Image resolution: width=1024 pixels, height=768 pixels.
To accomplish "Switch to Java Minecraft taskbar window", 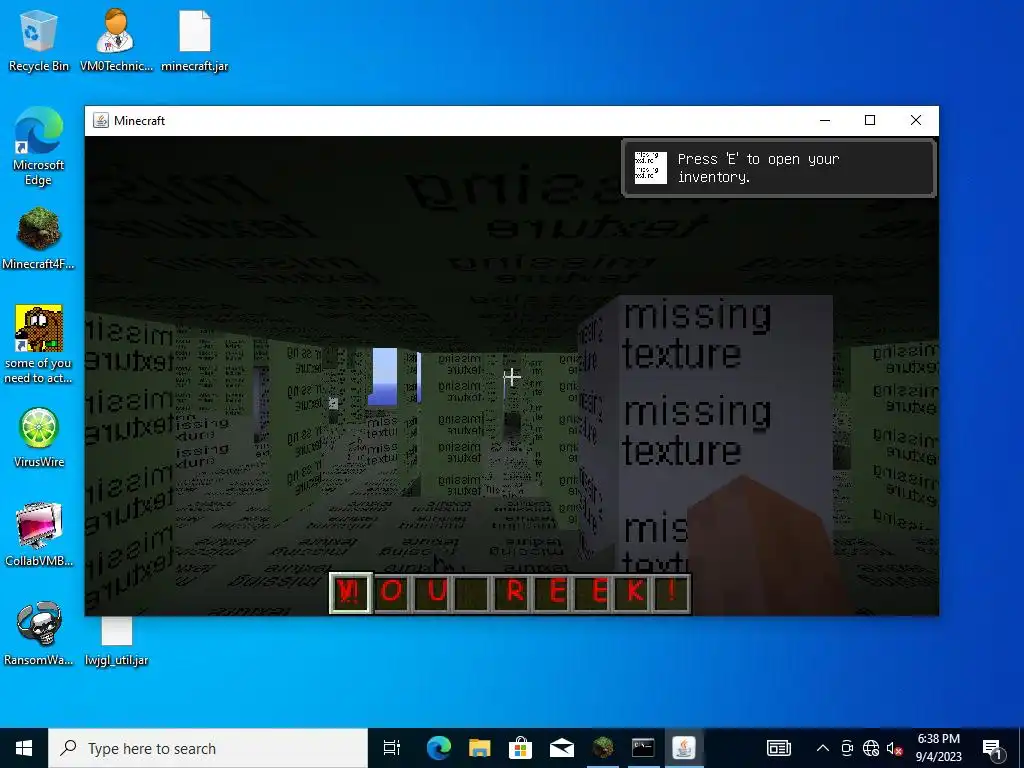I will [684, 748].
